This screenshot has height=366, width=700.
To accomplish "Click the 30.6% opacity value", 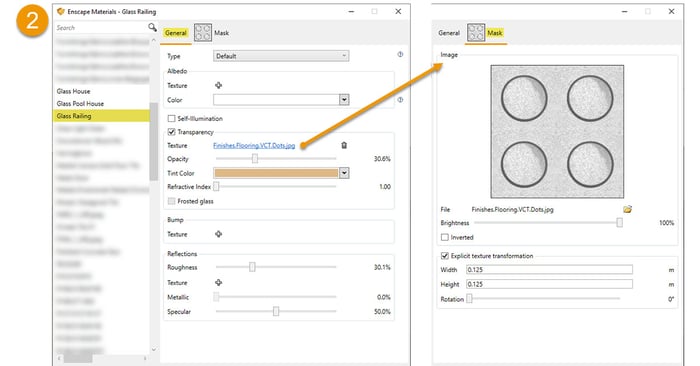I will [x=382, y=159].
